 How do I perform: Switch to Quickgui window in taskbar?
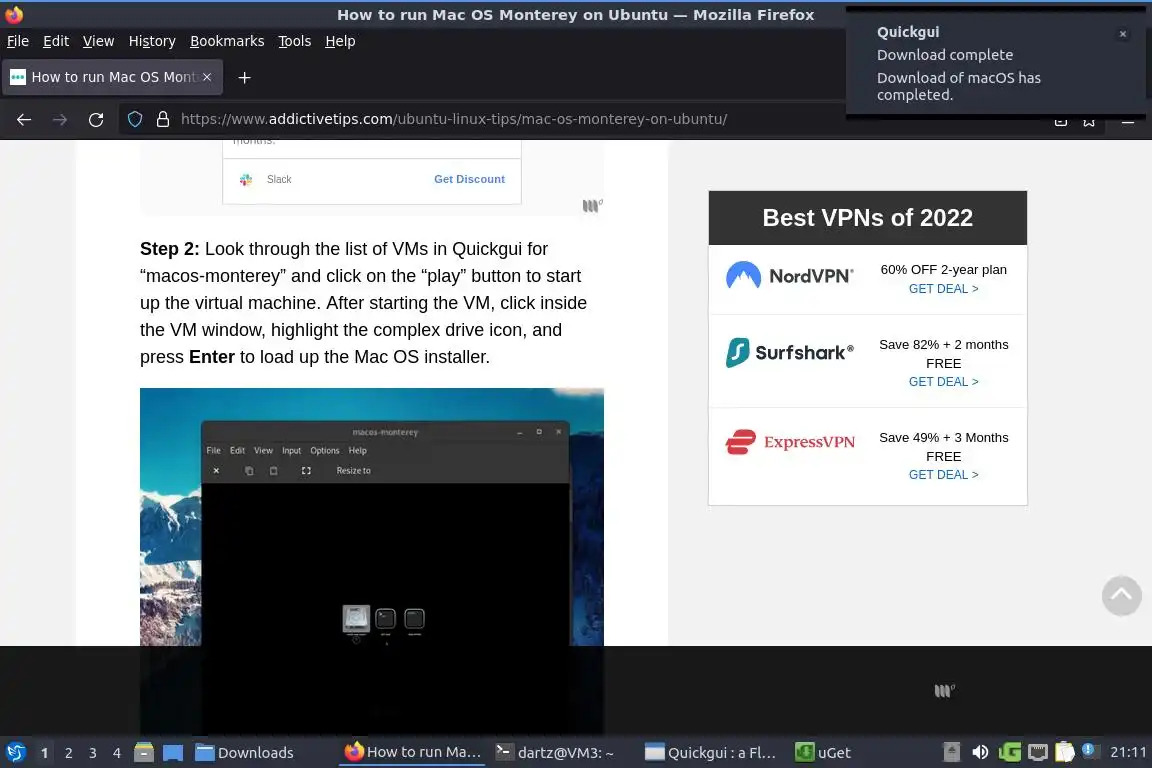pyautogui.click(x=710, y=752)
